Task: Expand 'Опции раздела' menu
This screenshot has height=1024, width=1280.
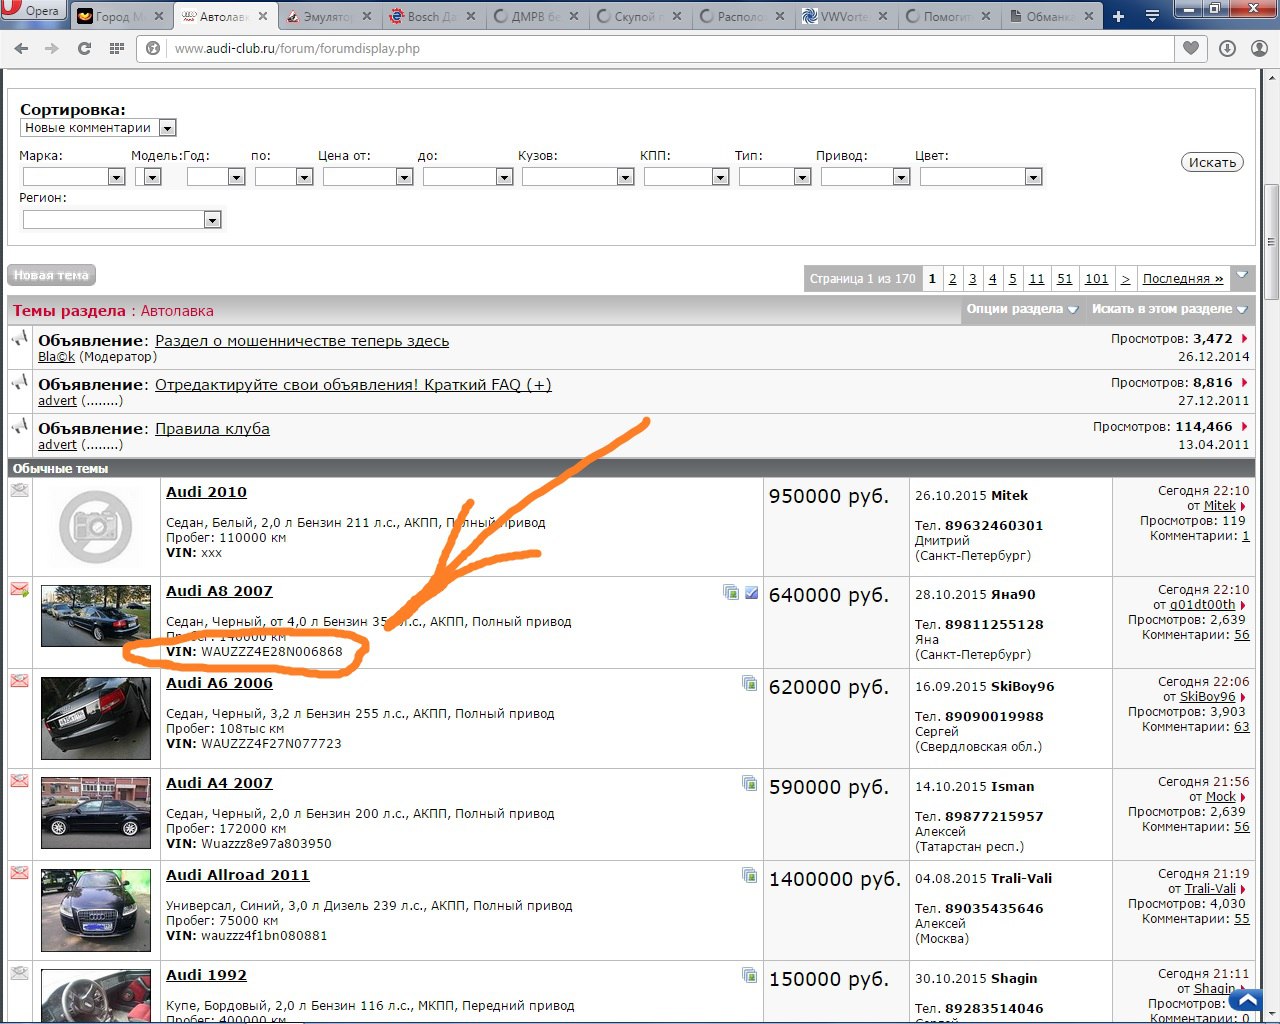Action: (x=1022, y=309)
